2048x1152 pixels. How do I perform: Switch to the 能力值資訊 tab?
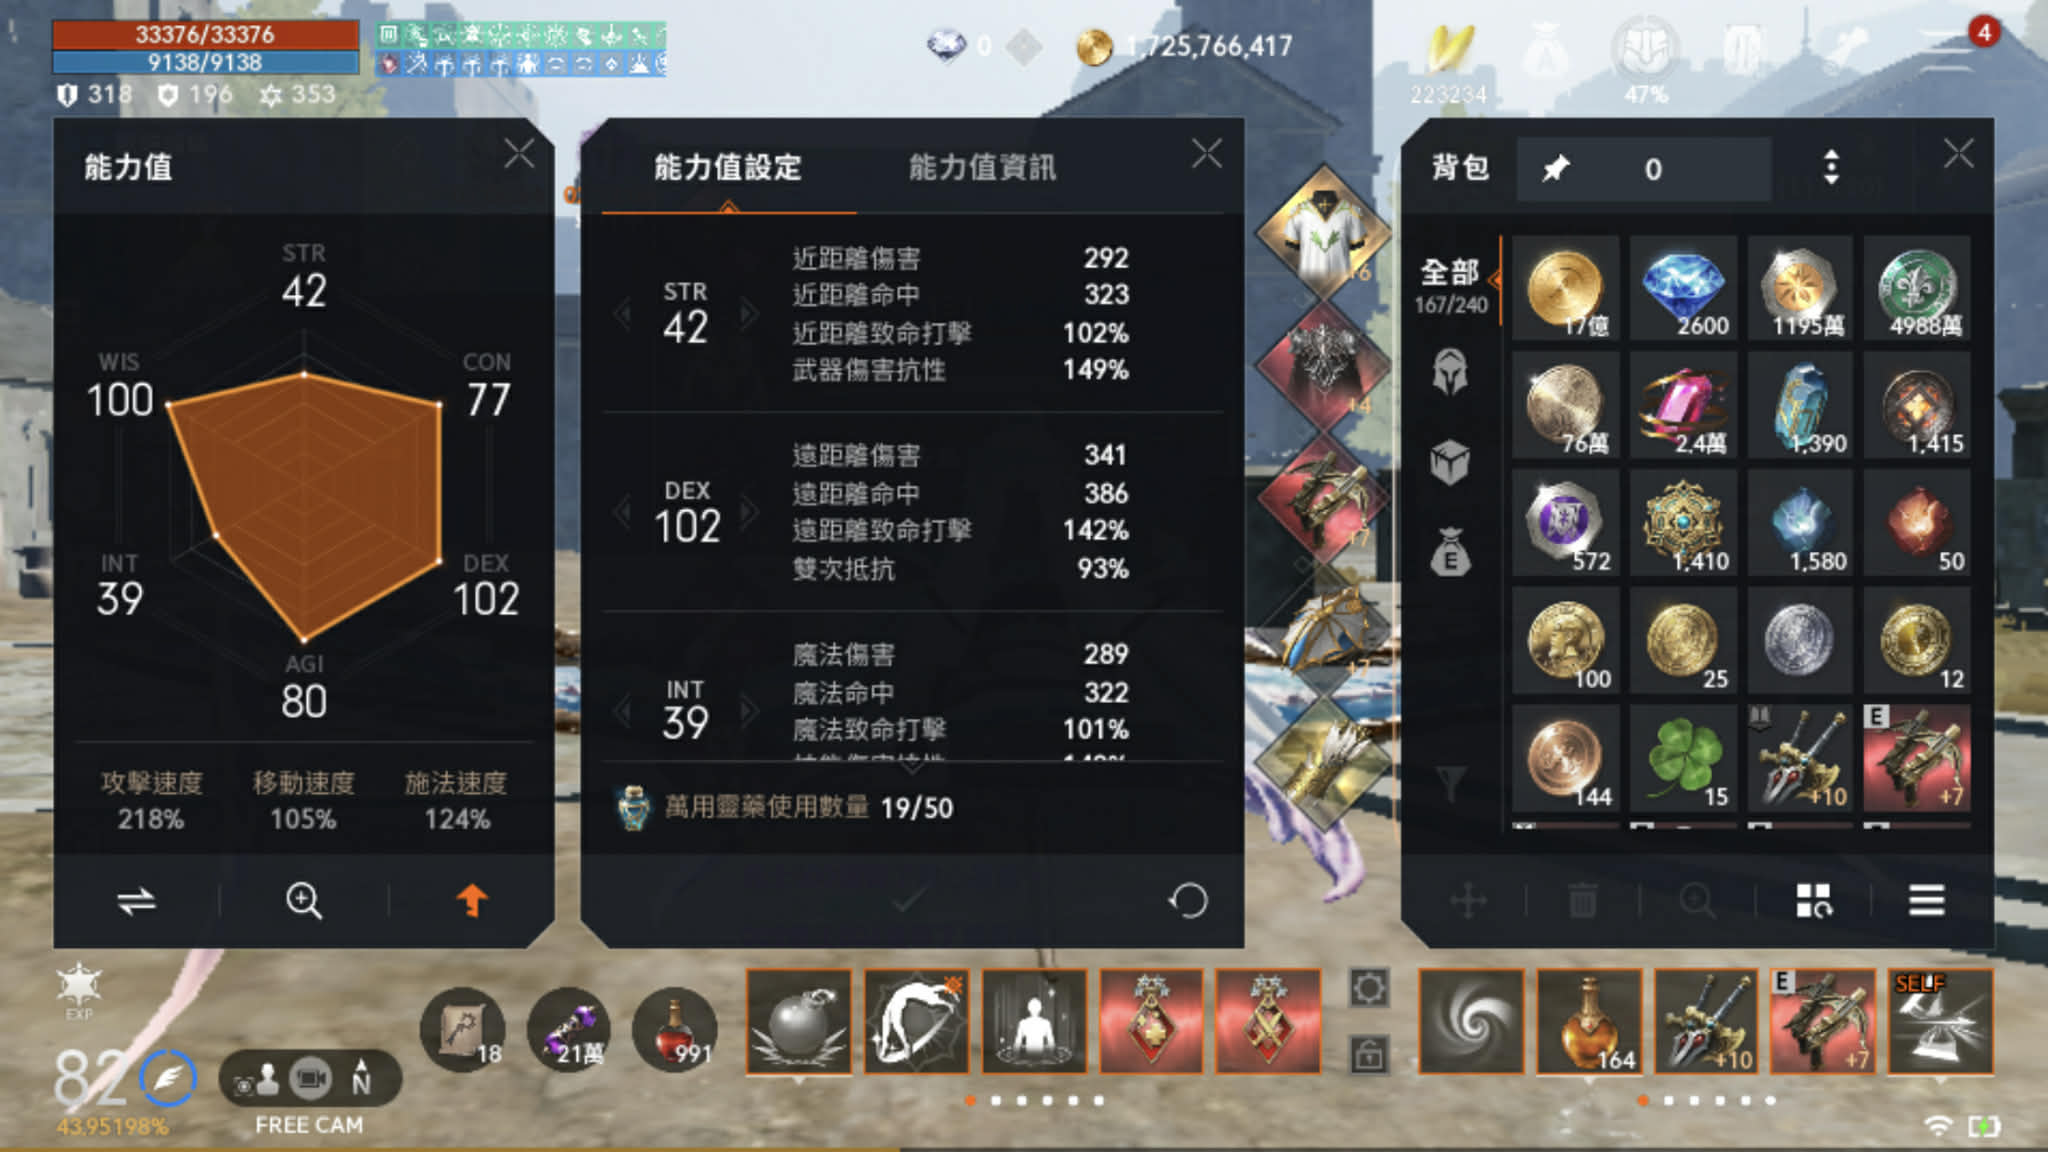(x=982, y=167)
